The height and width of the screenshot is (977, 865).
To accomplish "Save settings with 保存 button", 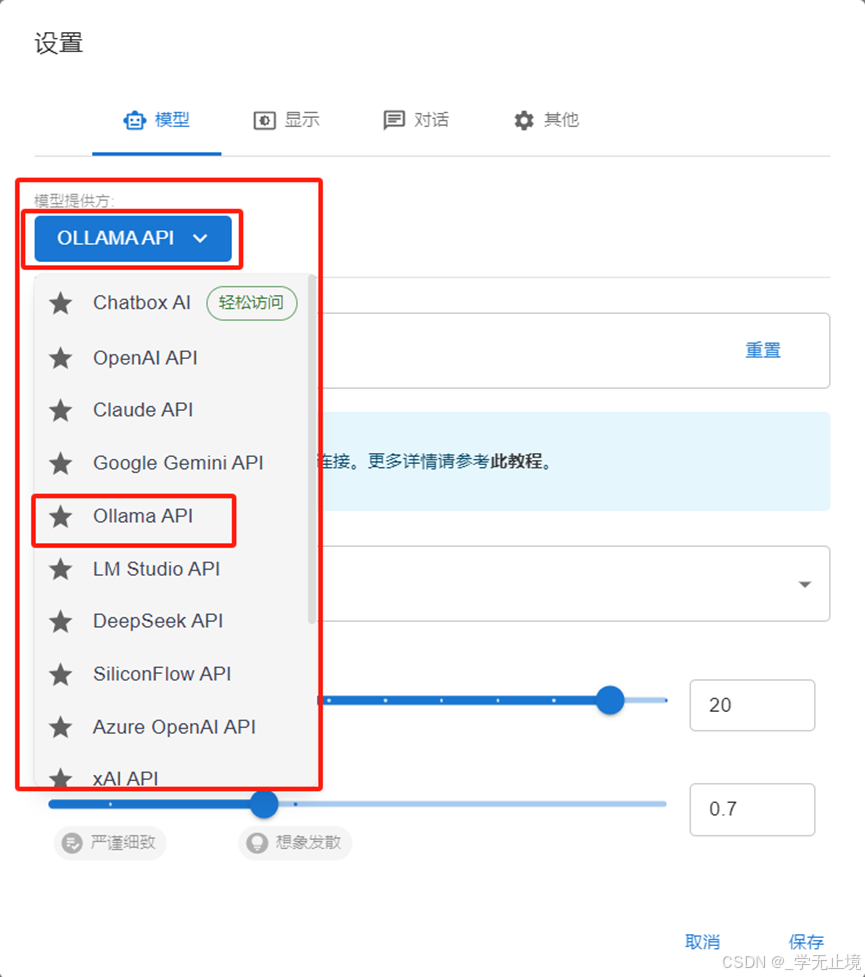I will coord(806,942).
